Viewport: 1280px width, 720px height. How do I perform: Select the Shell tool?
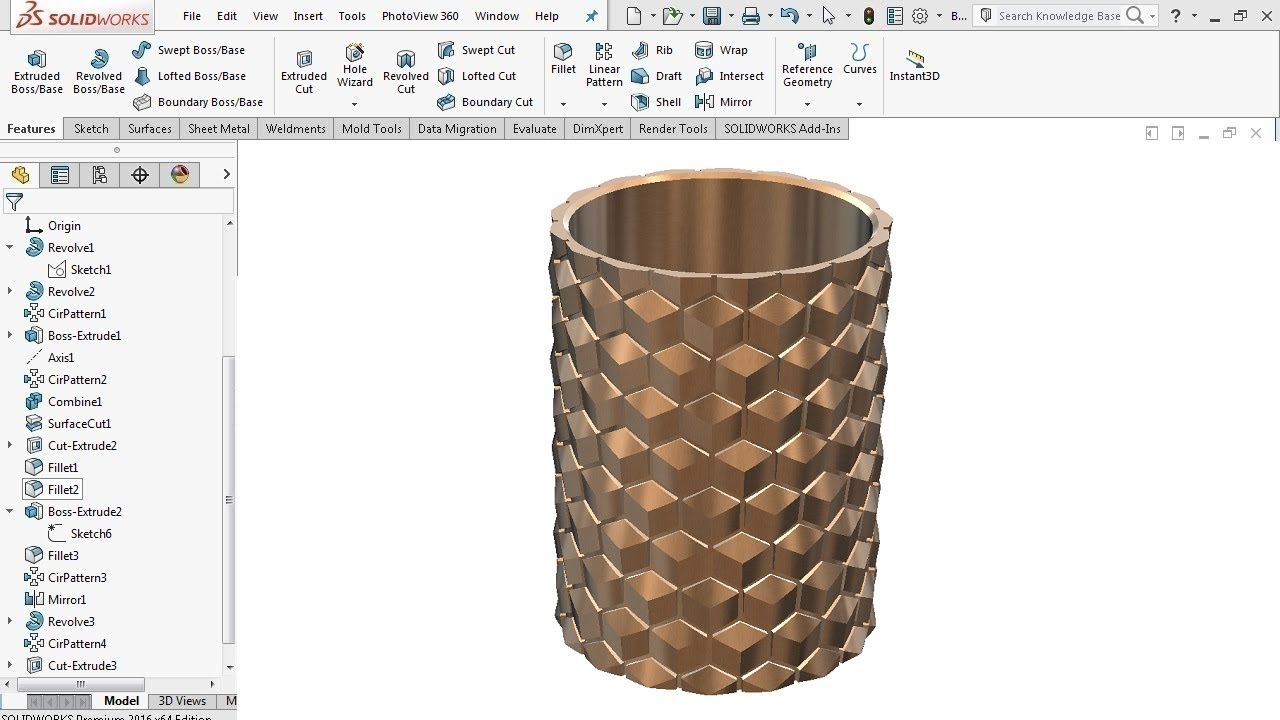tap(657, 102)
